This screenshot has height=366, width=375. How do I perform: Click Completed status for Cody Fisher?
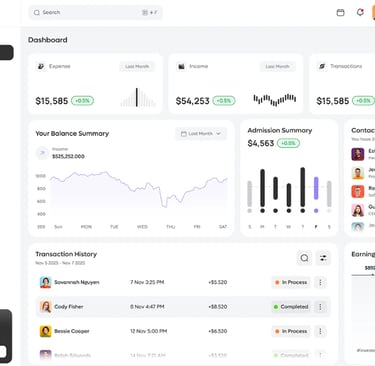coord(291,307)
